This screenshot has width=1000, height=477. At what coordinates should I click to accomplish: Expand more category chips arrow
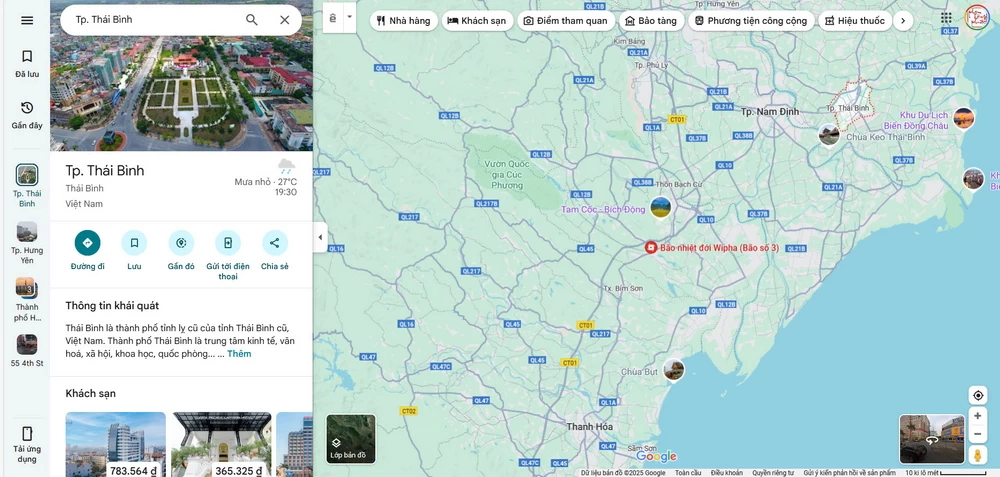903,20
